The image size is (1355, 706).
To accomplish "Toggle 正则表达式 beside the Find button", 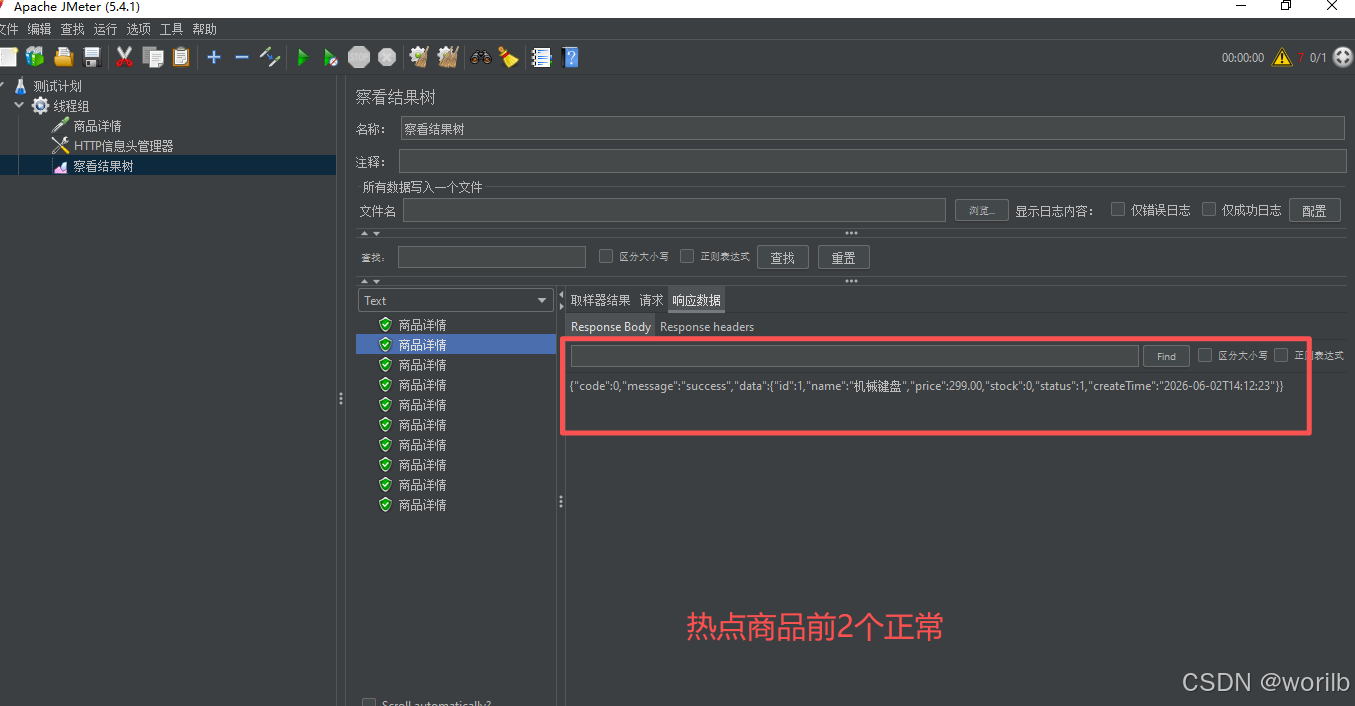I will point(1281,355).
